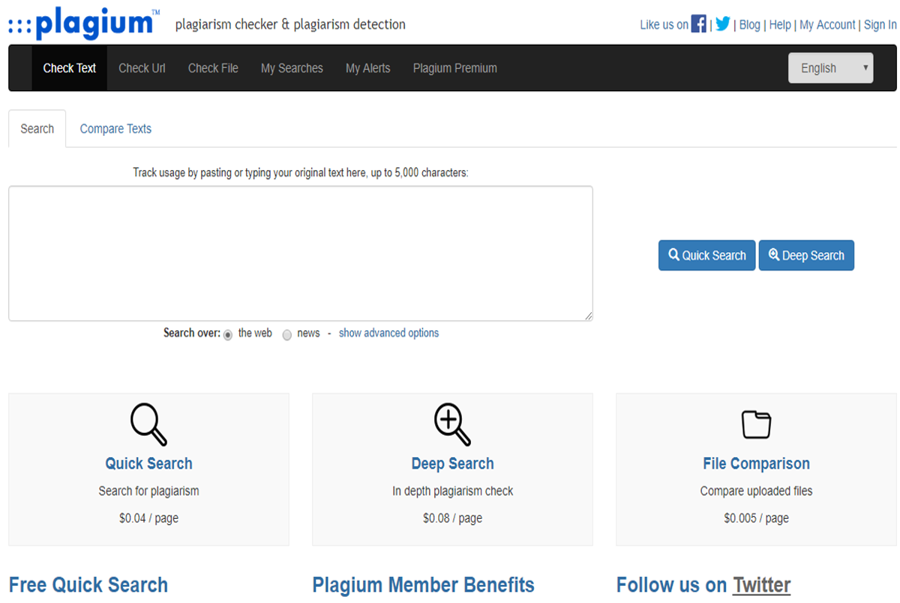Select 'the web' radio option
This screenshot has width=900, height=603.
click(x=228, y=335)
